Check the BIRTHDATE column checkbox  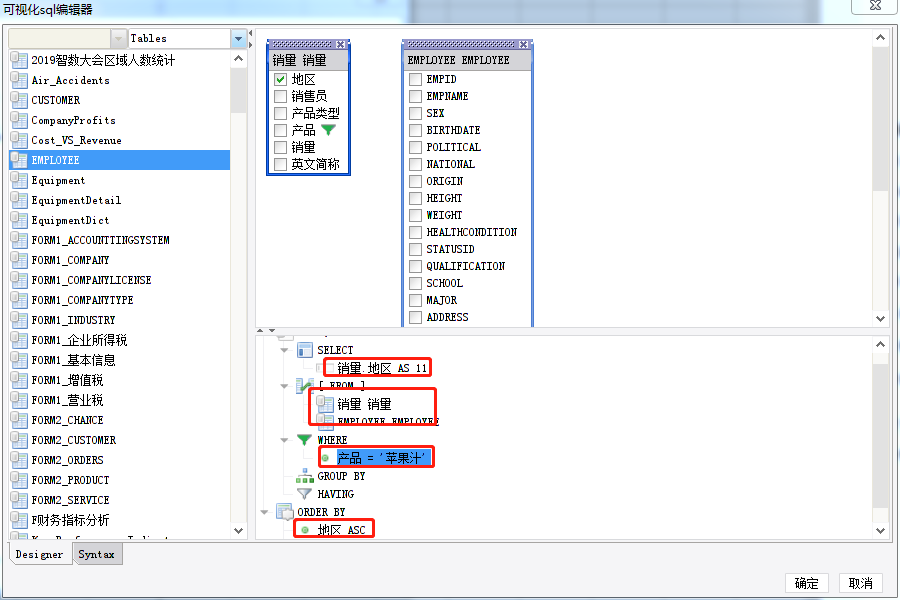[x=416, y=130]
